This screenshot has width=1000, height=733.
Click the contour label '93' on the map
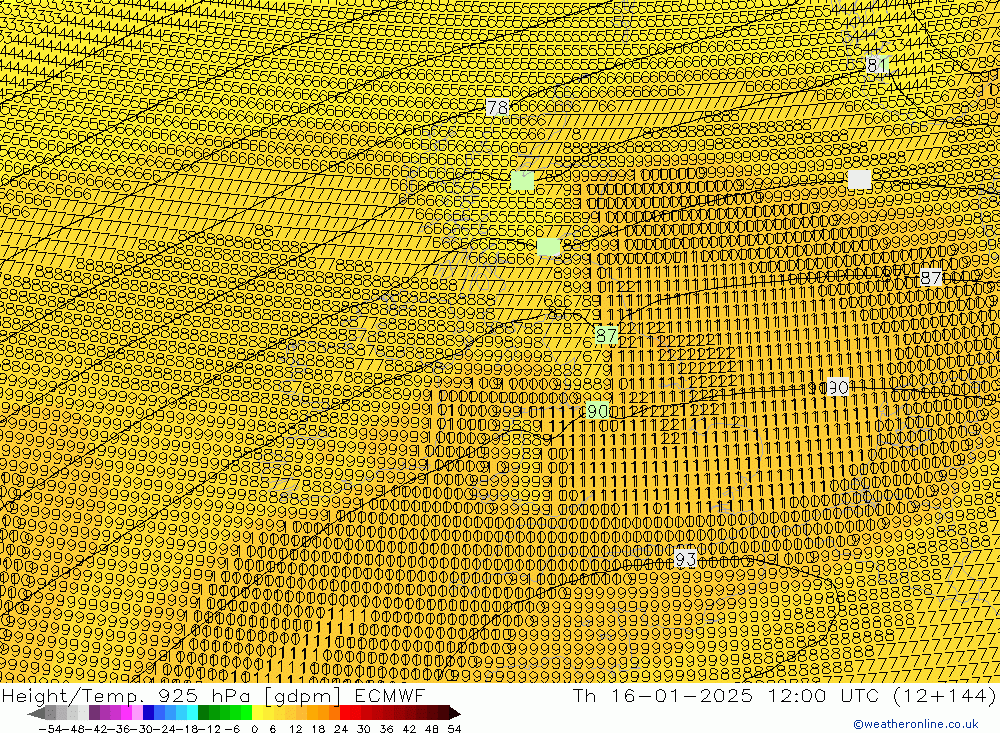685,559
